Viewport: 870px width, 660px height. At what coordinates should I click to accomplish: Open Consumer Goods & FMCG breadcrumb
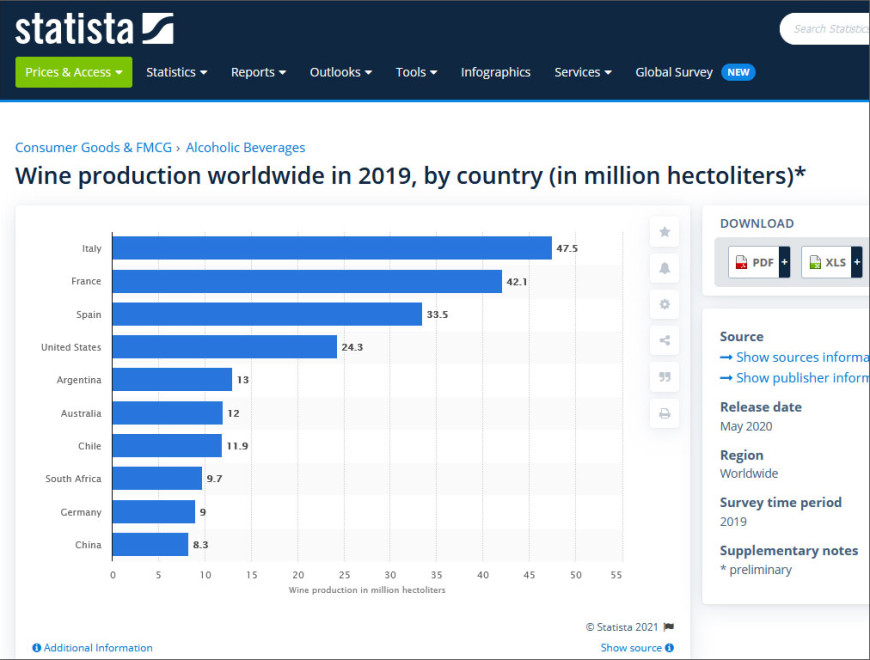tap(93, 148)
